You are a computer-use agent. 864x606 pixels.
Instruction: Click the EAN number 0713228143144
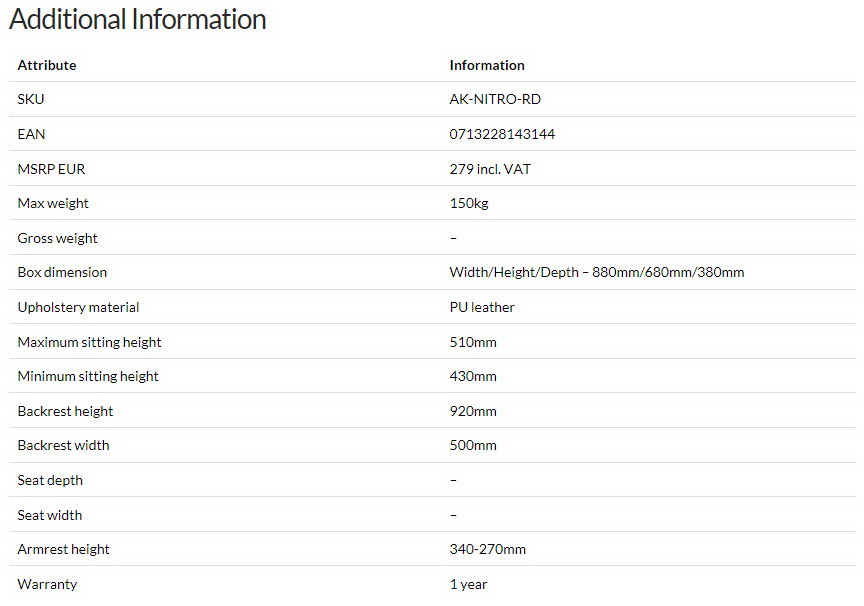(502, 134)
